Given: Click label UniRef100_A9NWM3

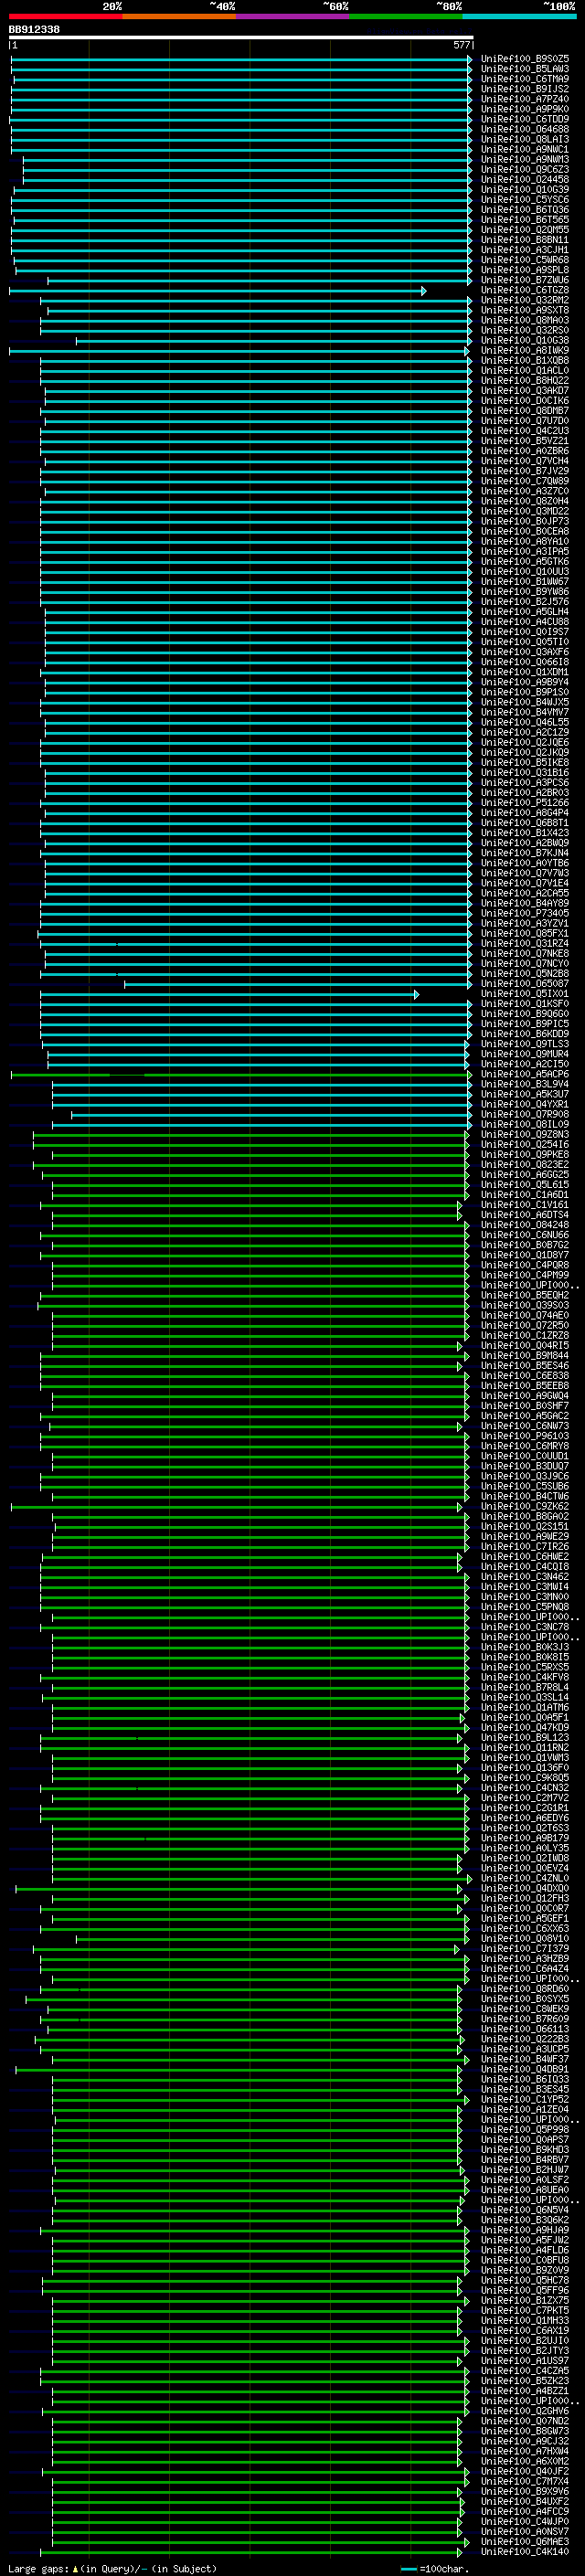Looking at the screenshot, I should [x=524, y=159].
